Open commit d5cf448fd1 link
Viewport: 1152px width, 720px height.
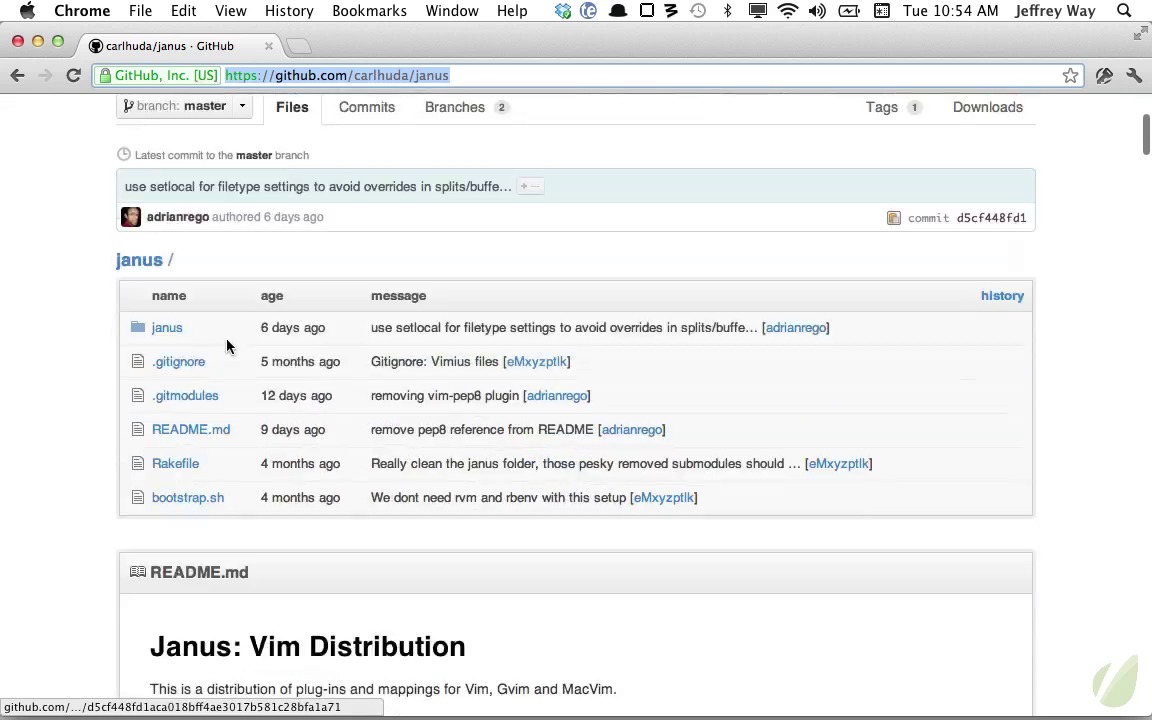coord(991,217)
